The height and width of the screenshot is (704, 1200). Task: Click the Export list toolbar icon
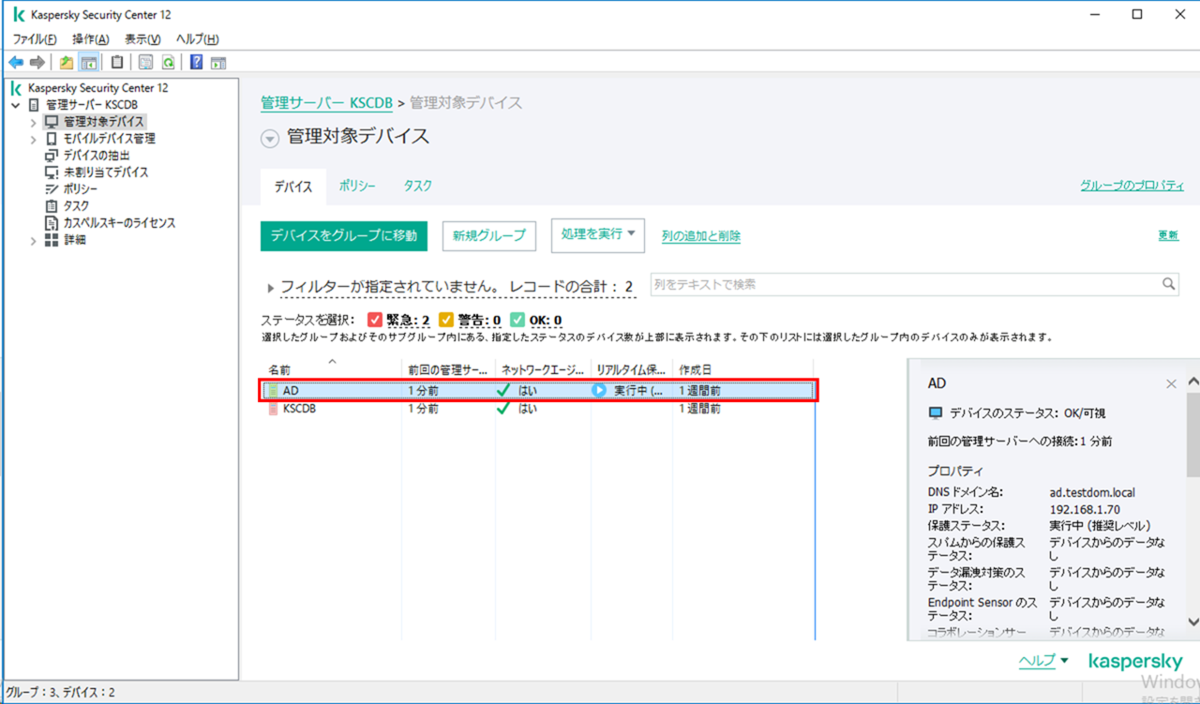pyautogui.click(x=146, y=62)
